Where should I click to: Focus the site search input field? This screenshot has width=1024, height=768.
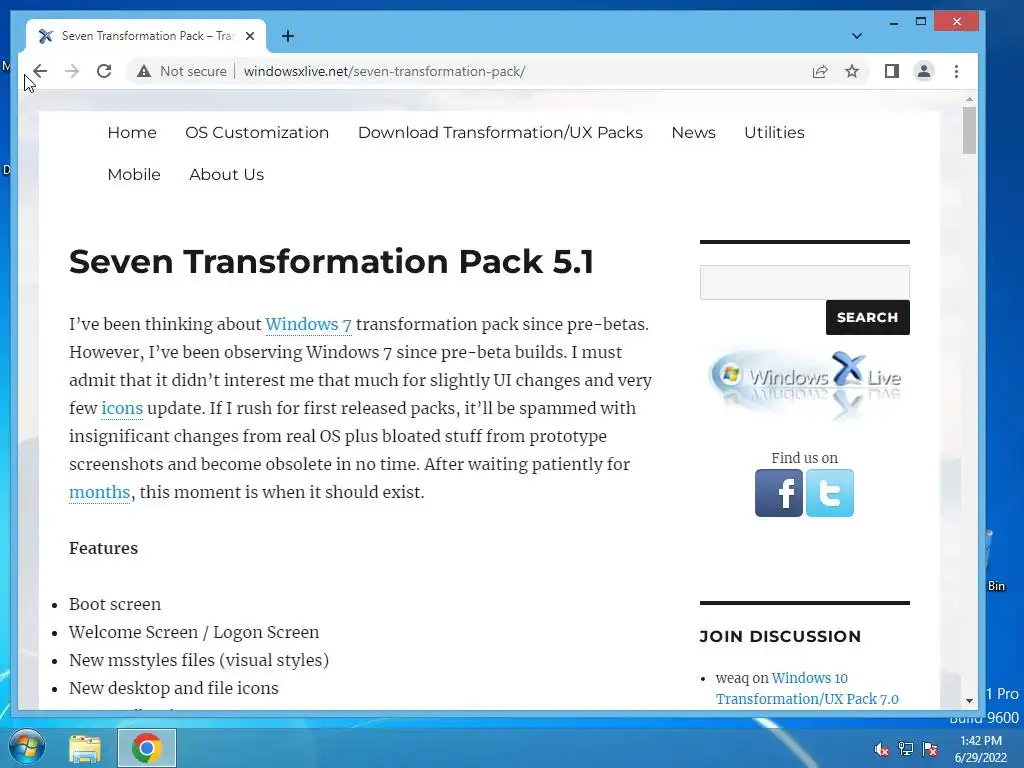[x=805, y=282]
